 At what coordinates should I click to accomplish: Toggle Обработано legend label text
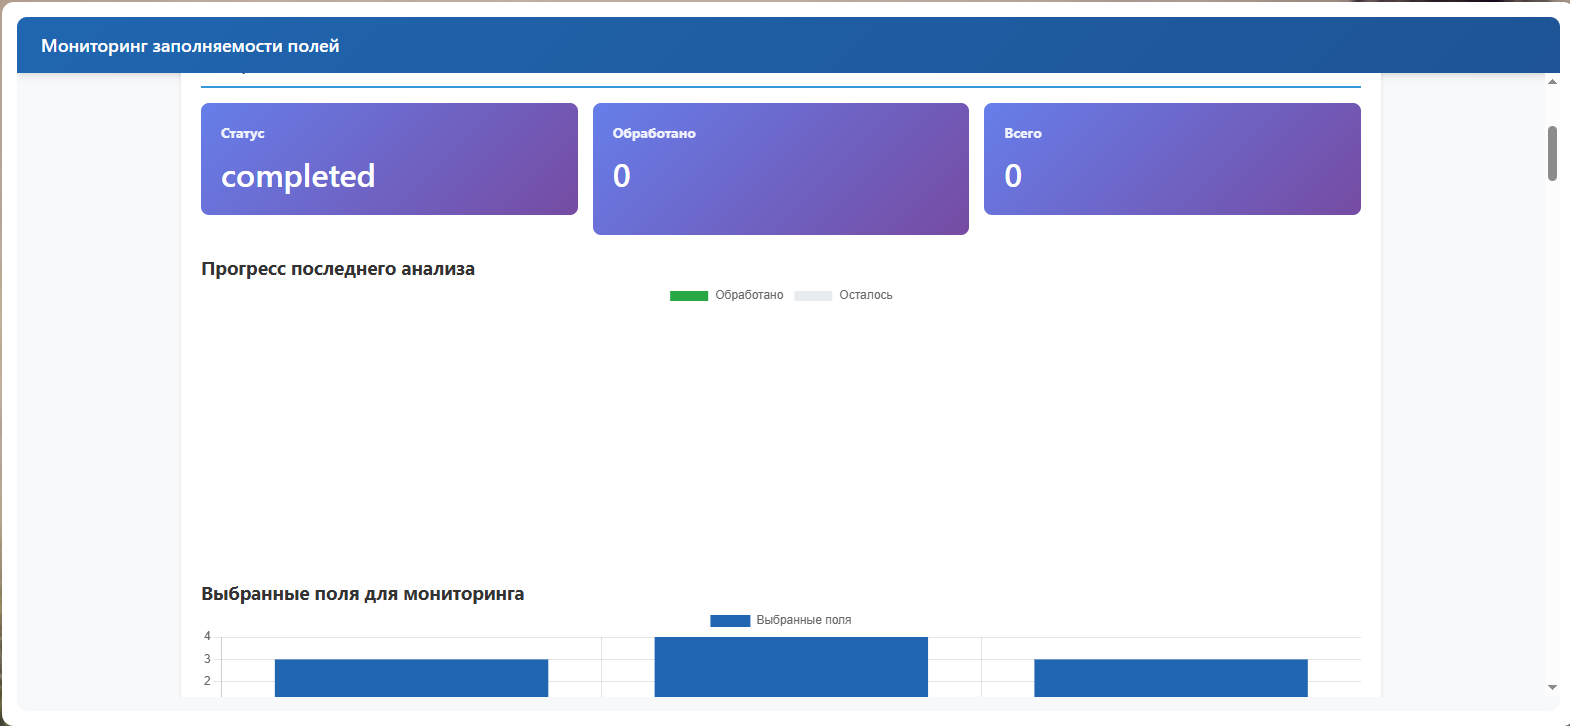pos(749,295)
